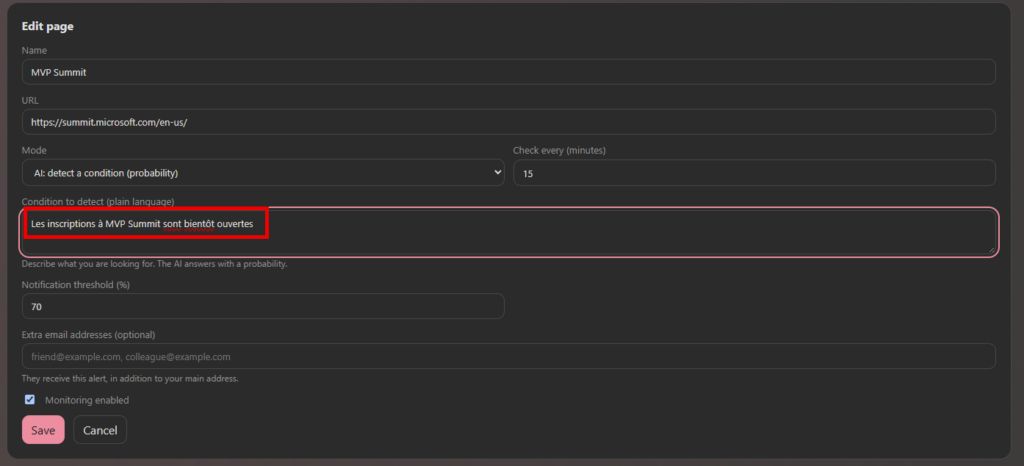Click the Extra email addresses field
The image size is (1024, 466).
pos(508,356)
